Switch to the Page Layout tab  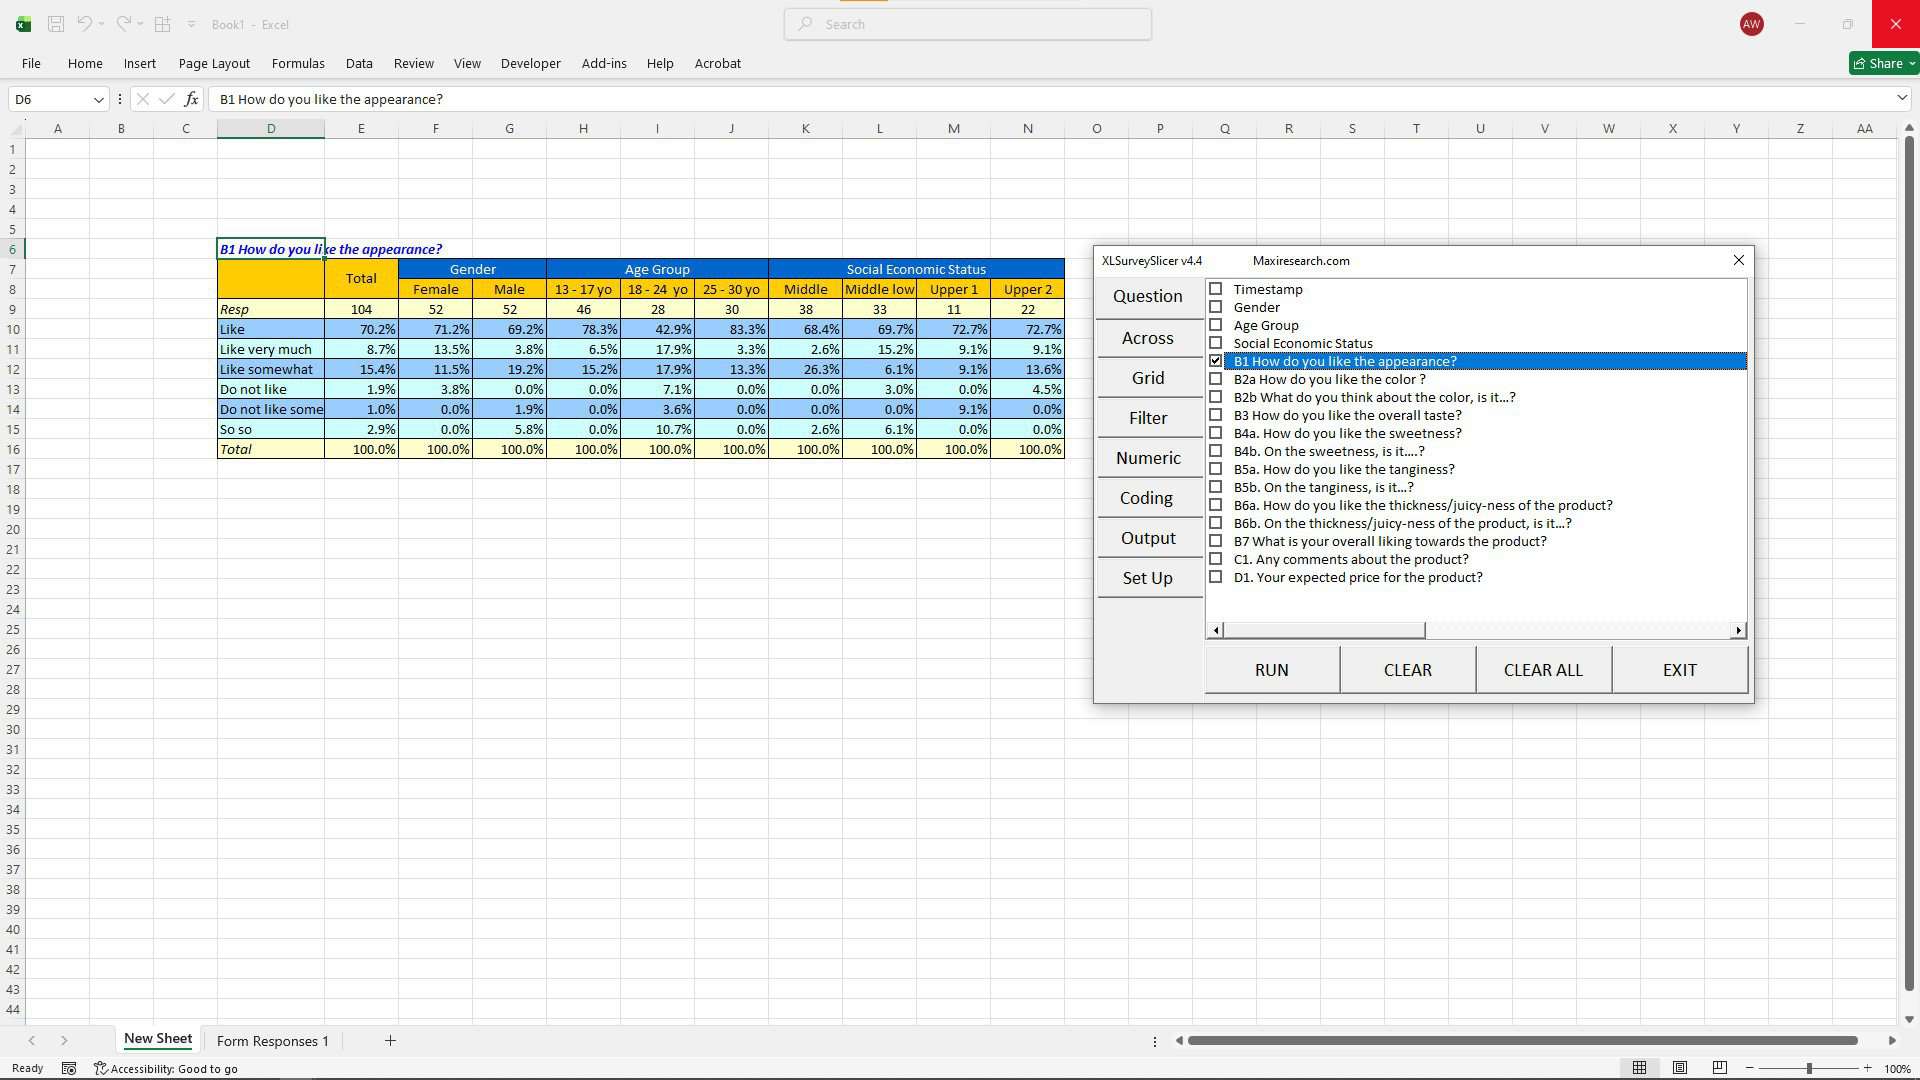[x=214, y=63]
